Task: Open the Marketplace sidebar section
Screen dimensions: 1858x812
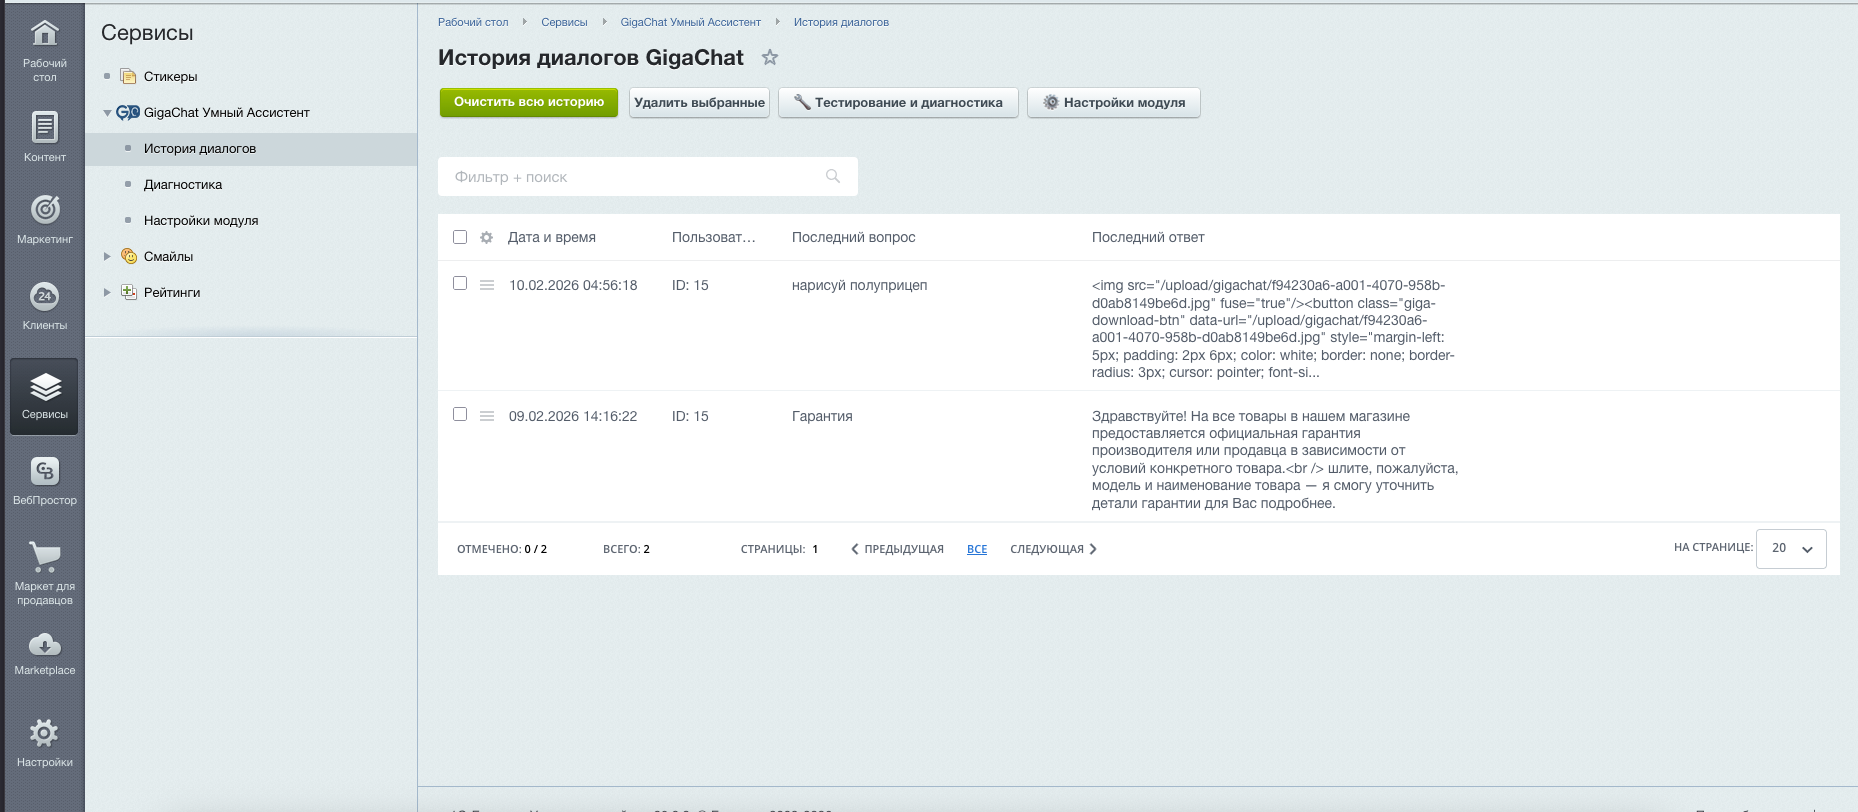Action: 45,653
